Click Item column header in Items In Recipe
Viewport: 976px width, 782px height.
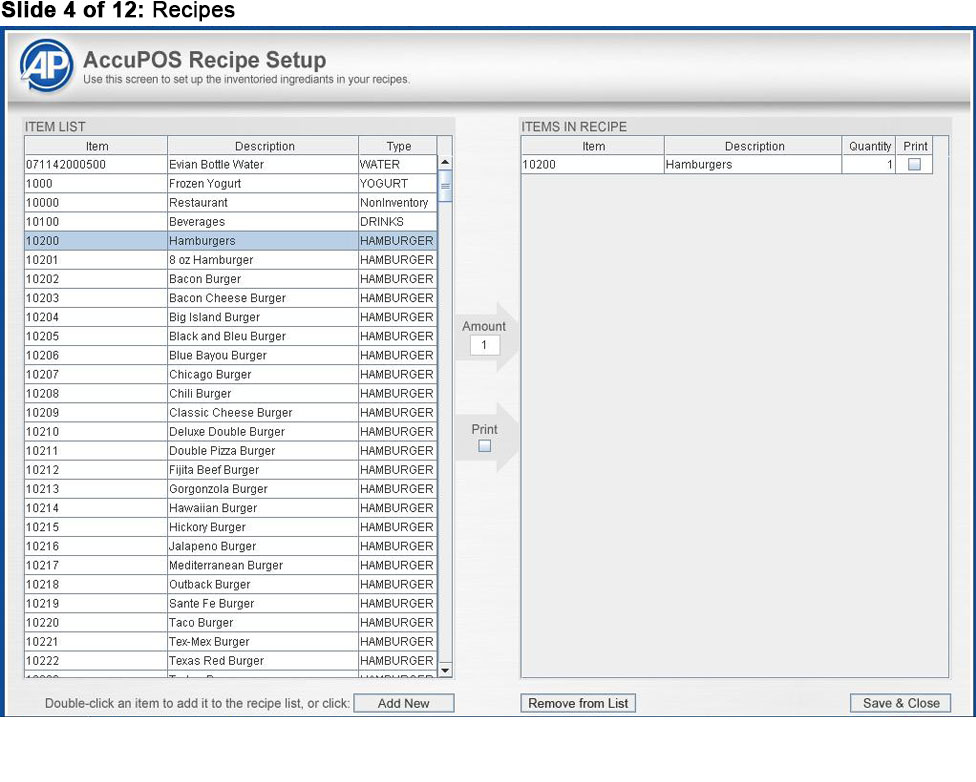(x=593, y=146)
